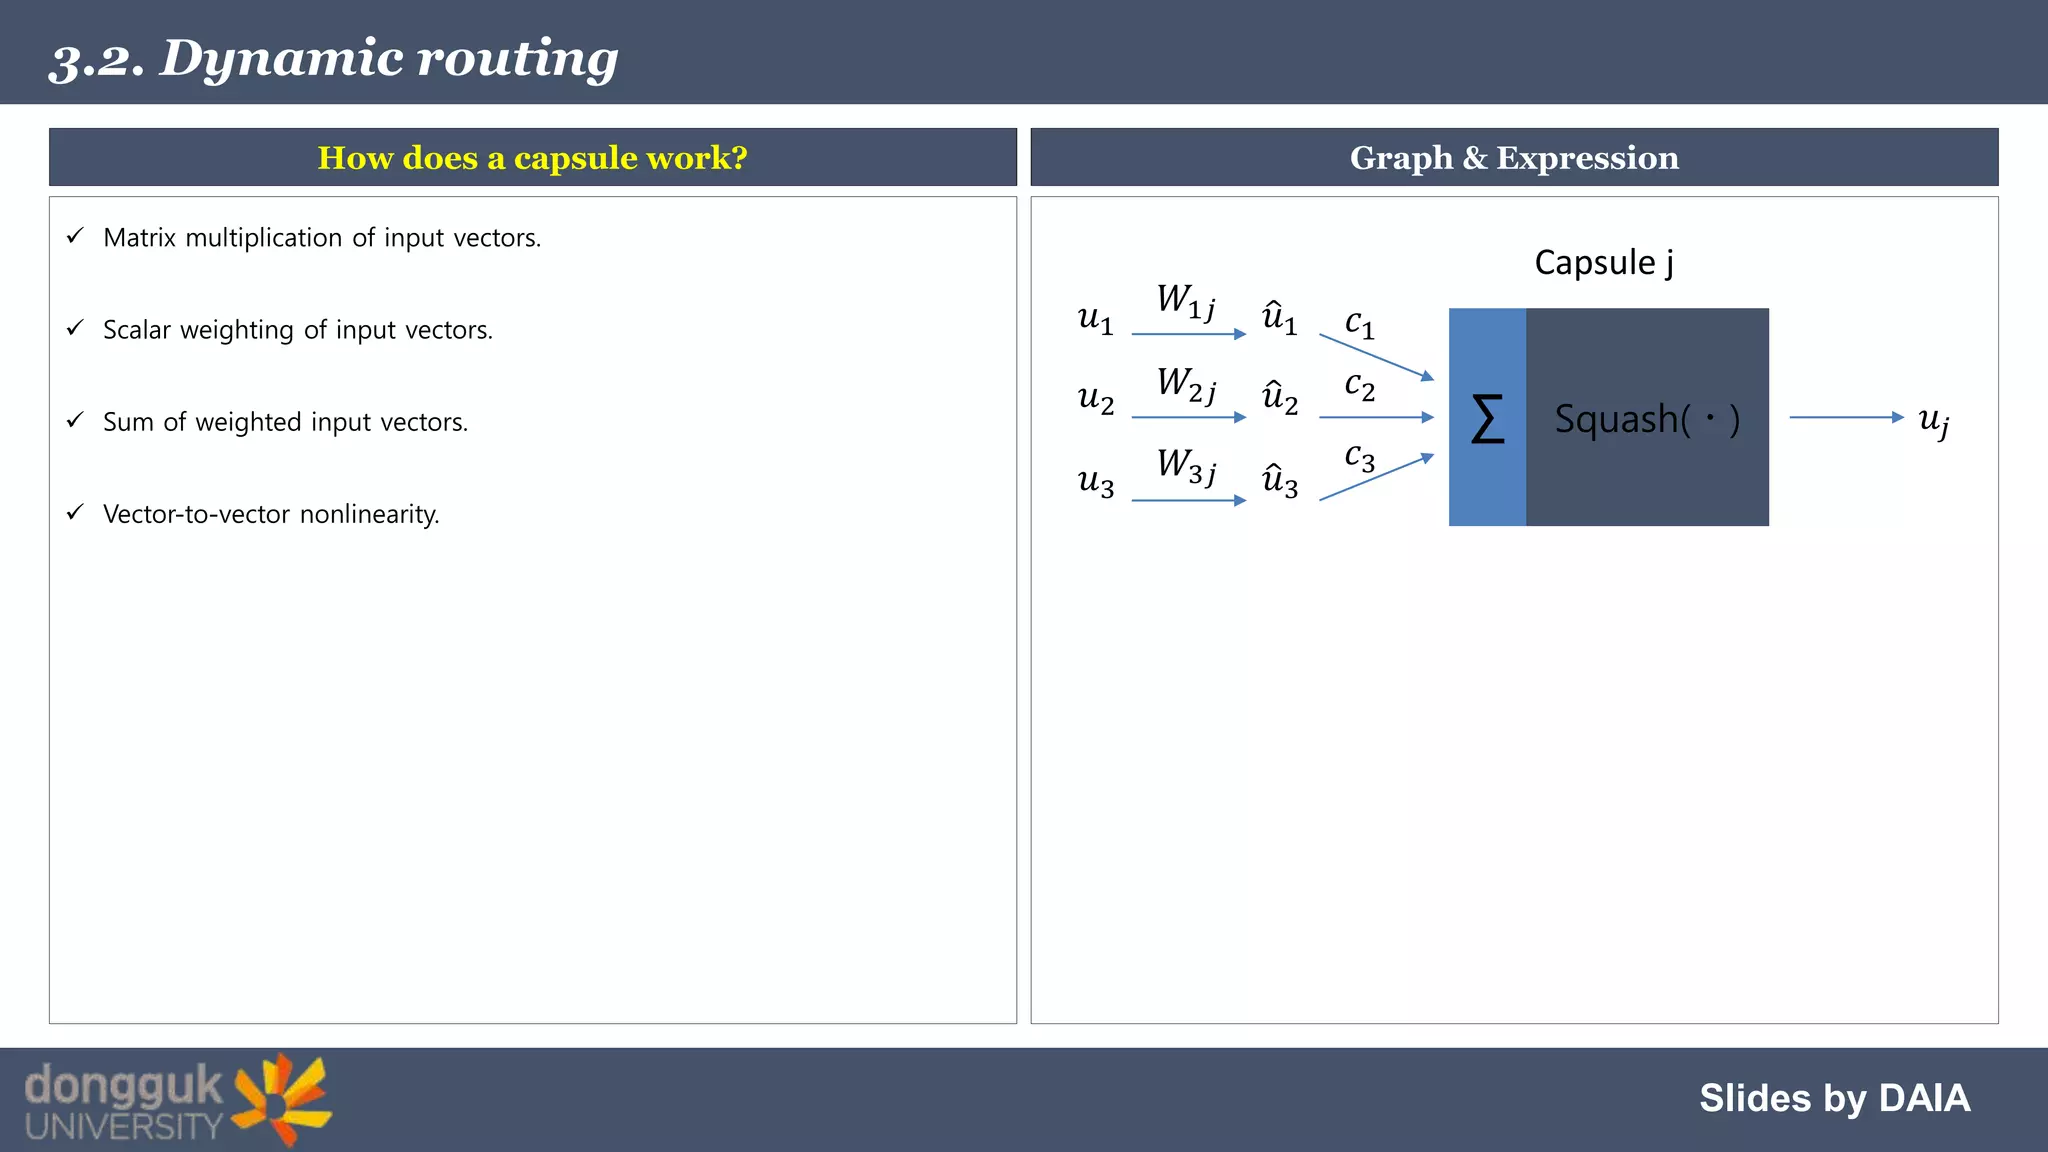
Task: Click the checkmark beside Vector-to-vector nonlinearity bullet
Action: coord(75,512)
